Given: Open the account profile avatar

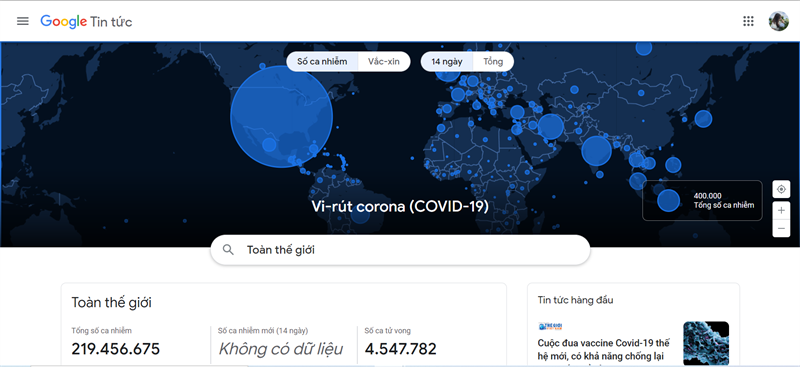Looking at the screenshot, I should coord(779,21).
